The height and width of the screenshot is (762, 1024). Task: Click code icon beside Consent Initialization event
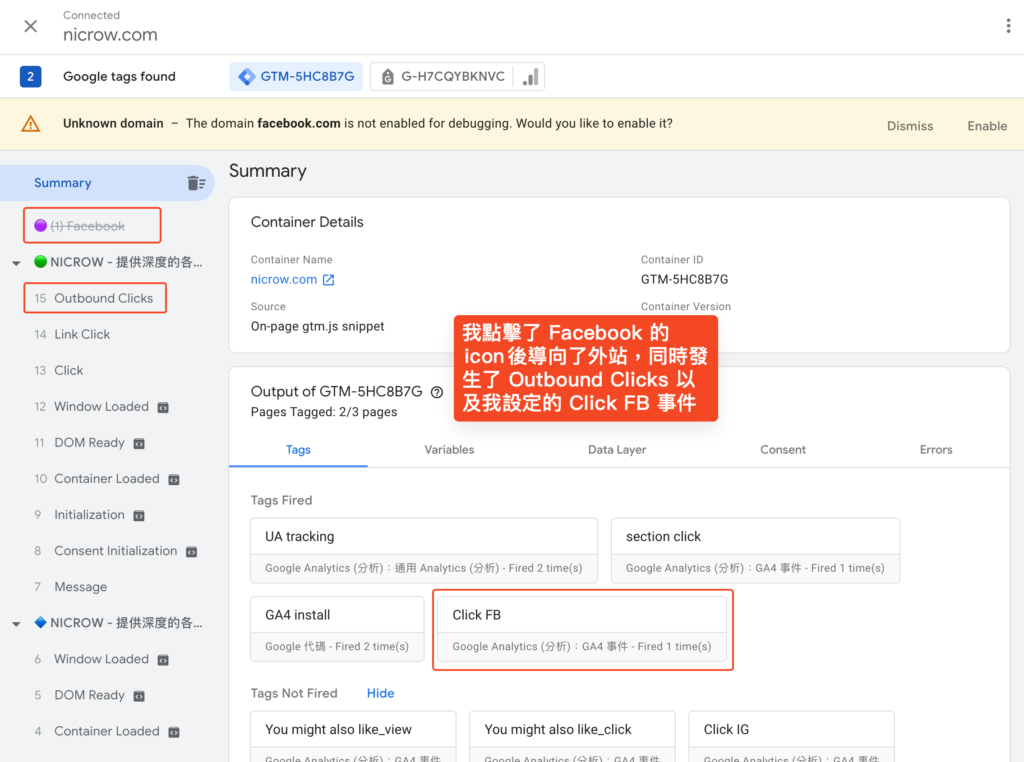(x=191, y=552)
